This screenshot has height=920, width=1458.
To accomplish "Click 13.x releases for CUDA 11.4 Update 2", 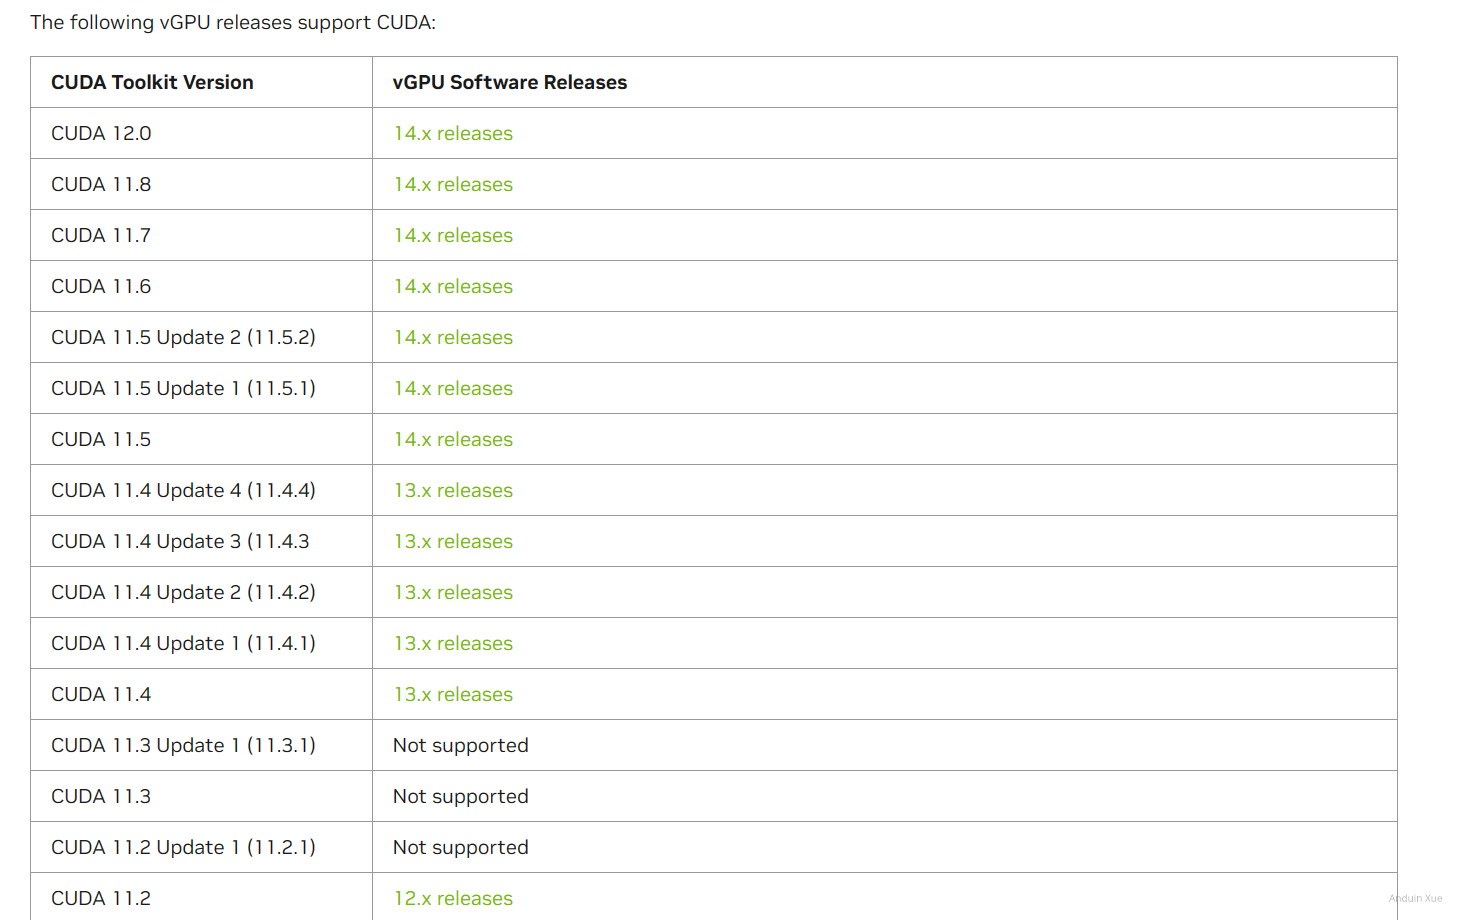I will (x=452, y=593).
